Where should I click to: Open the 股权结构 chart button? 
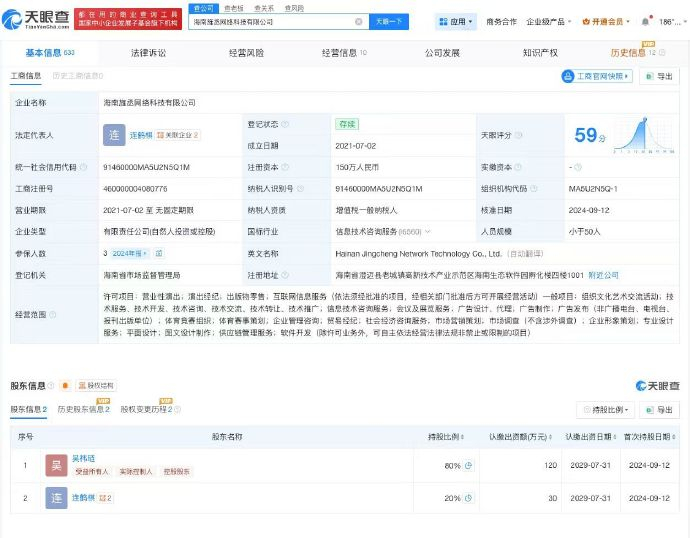[x=96, y=385]
